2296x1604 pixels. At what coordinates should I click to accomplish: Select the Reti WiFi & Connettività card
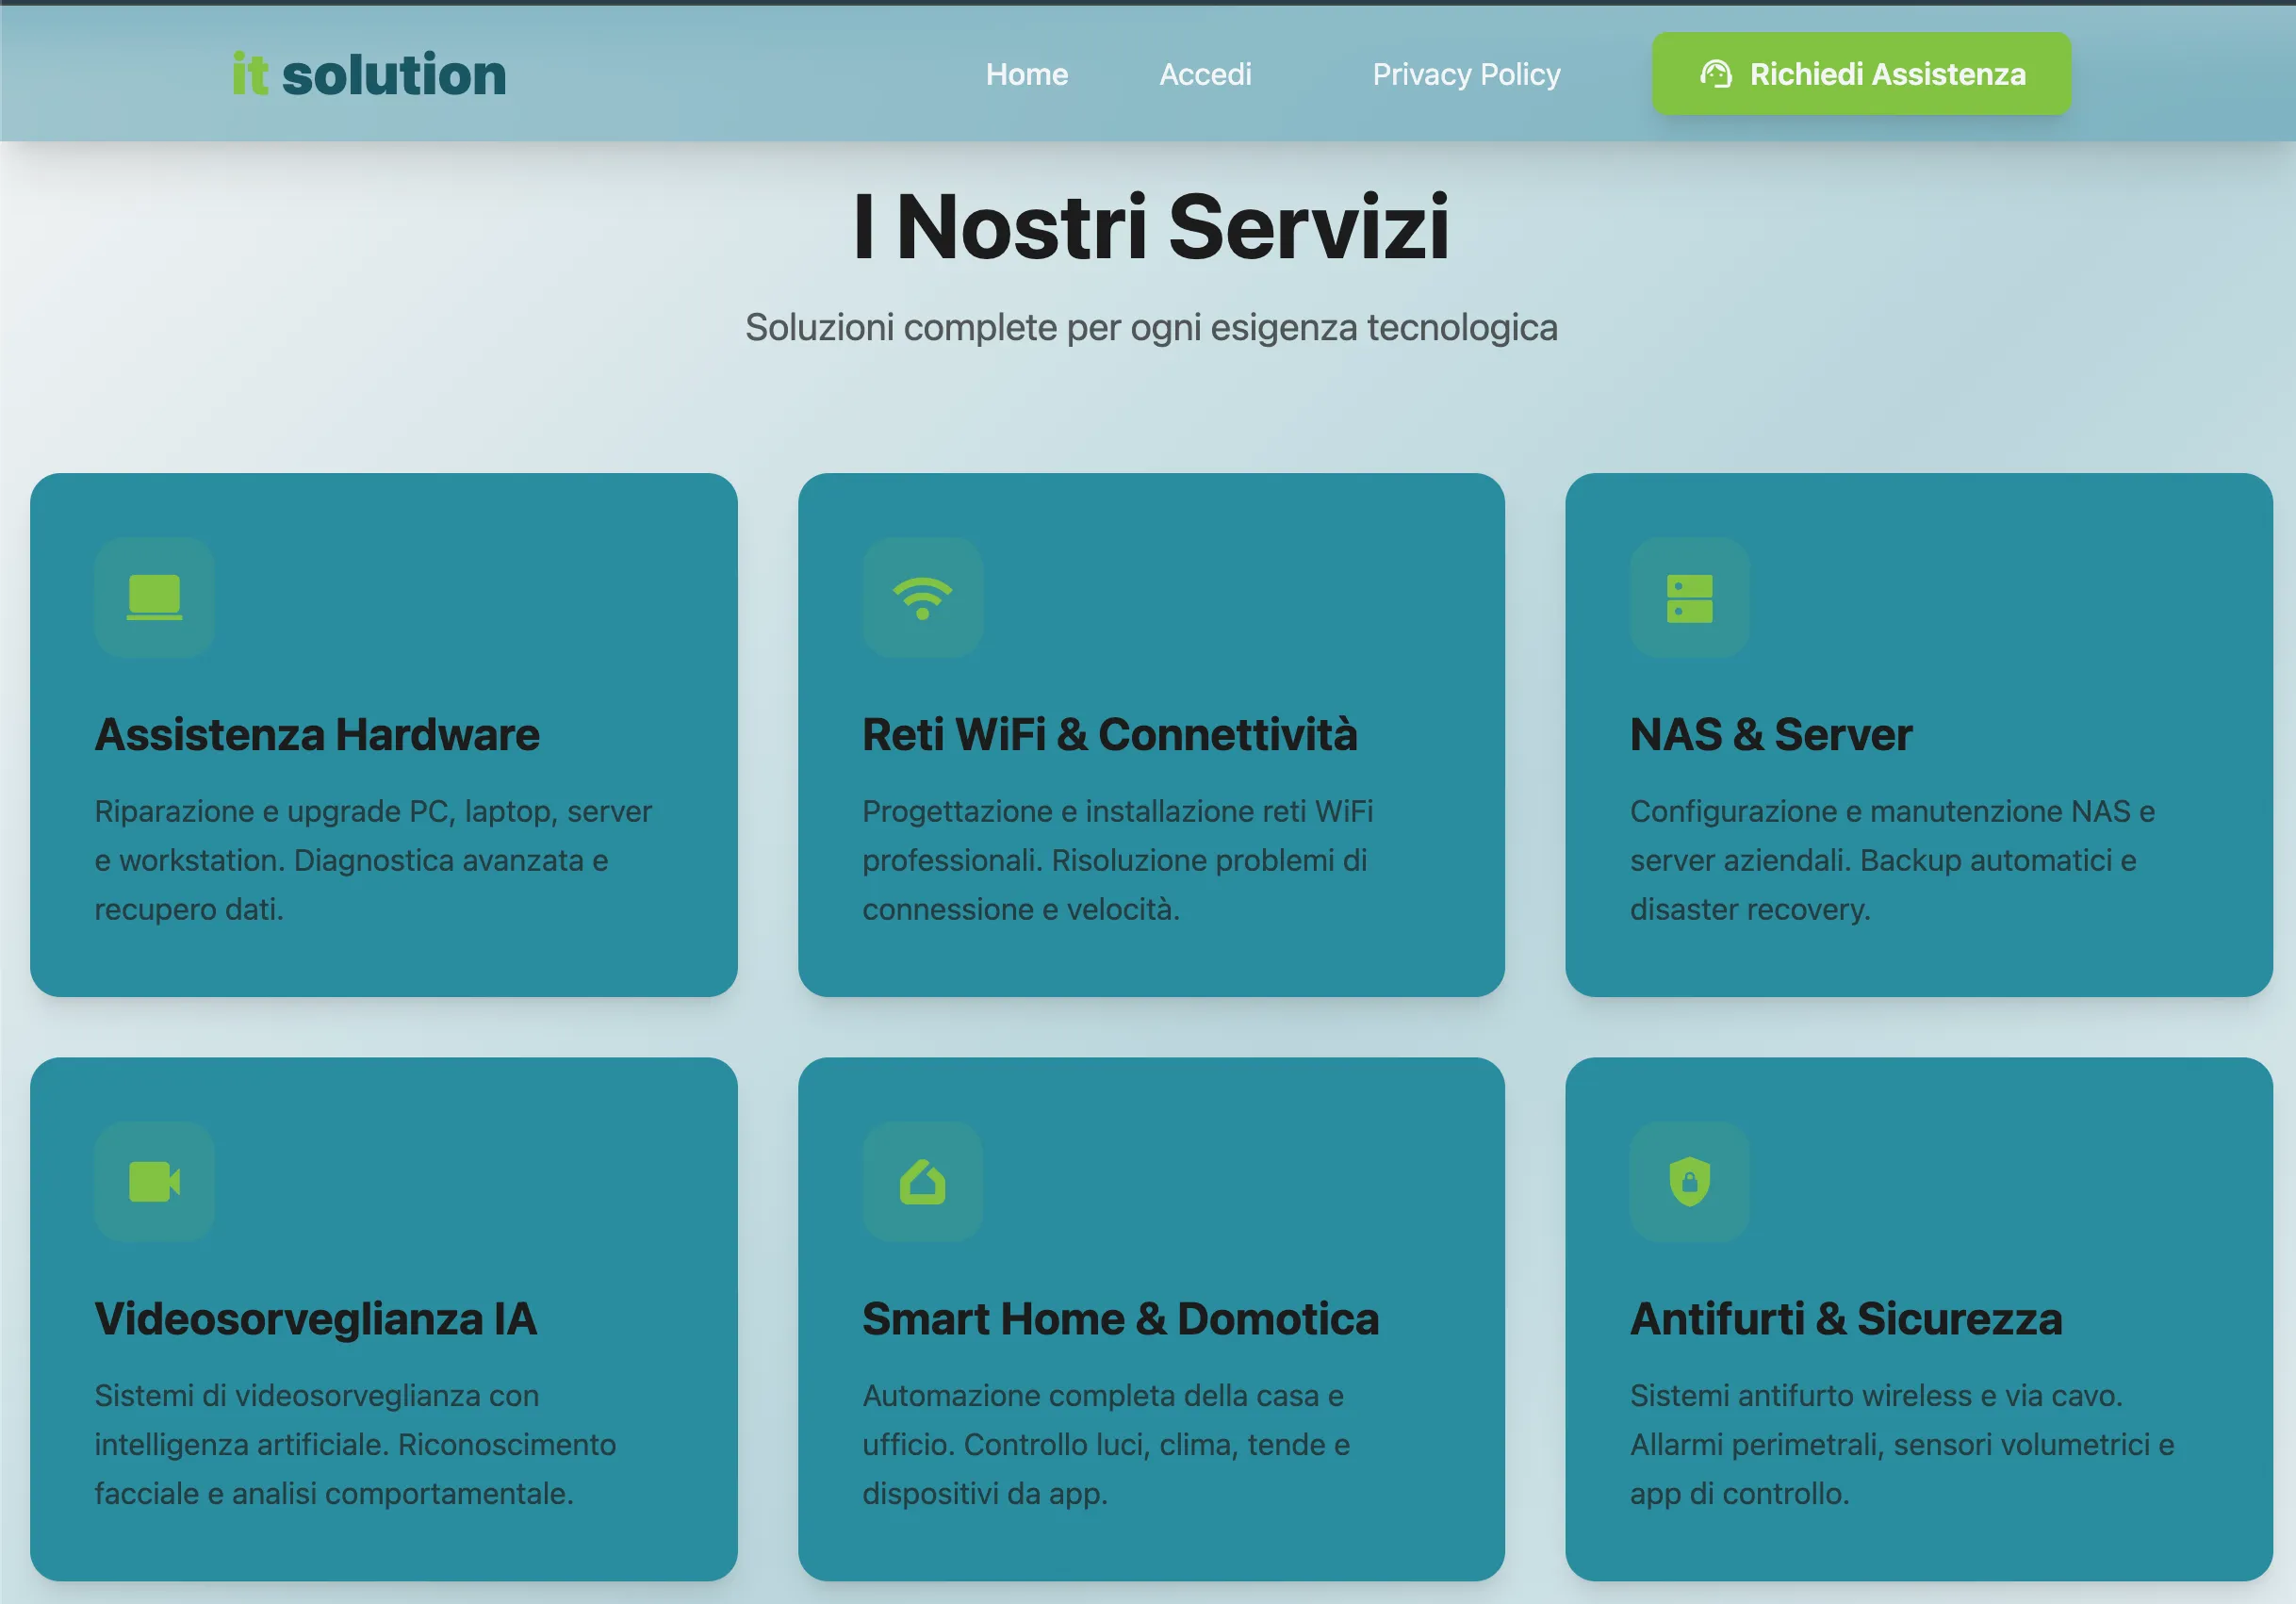click(x=1152, y=732)
